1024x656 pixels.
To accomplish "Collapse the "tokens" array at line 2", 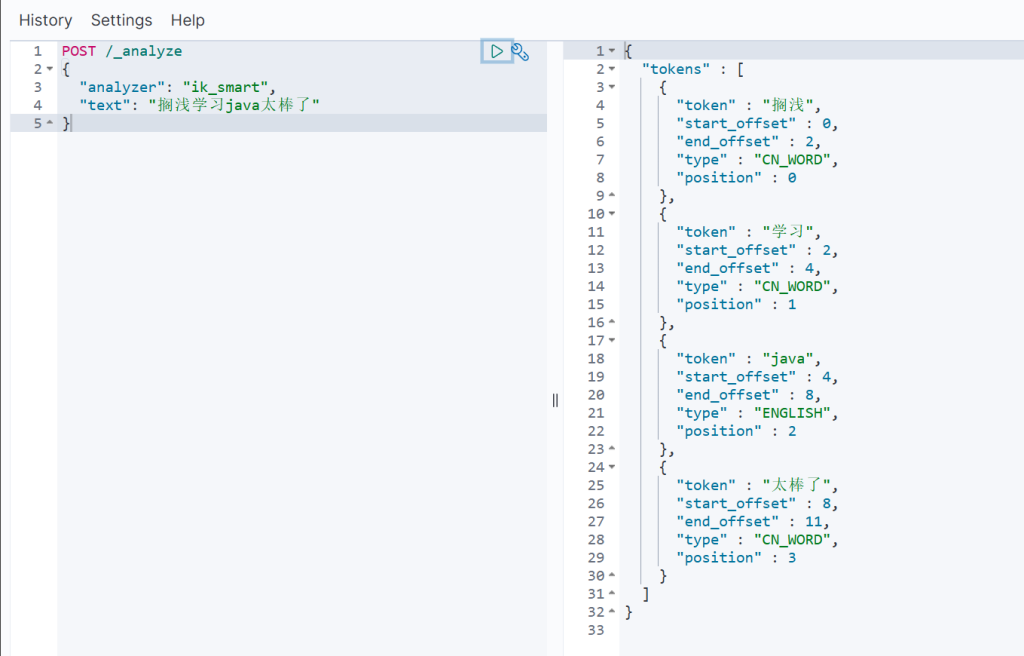I will click(612, 69).
